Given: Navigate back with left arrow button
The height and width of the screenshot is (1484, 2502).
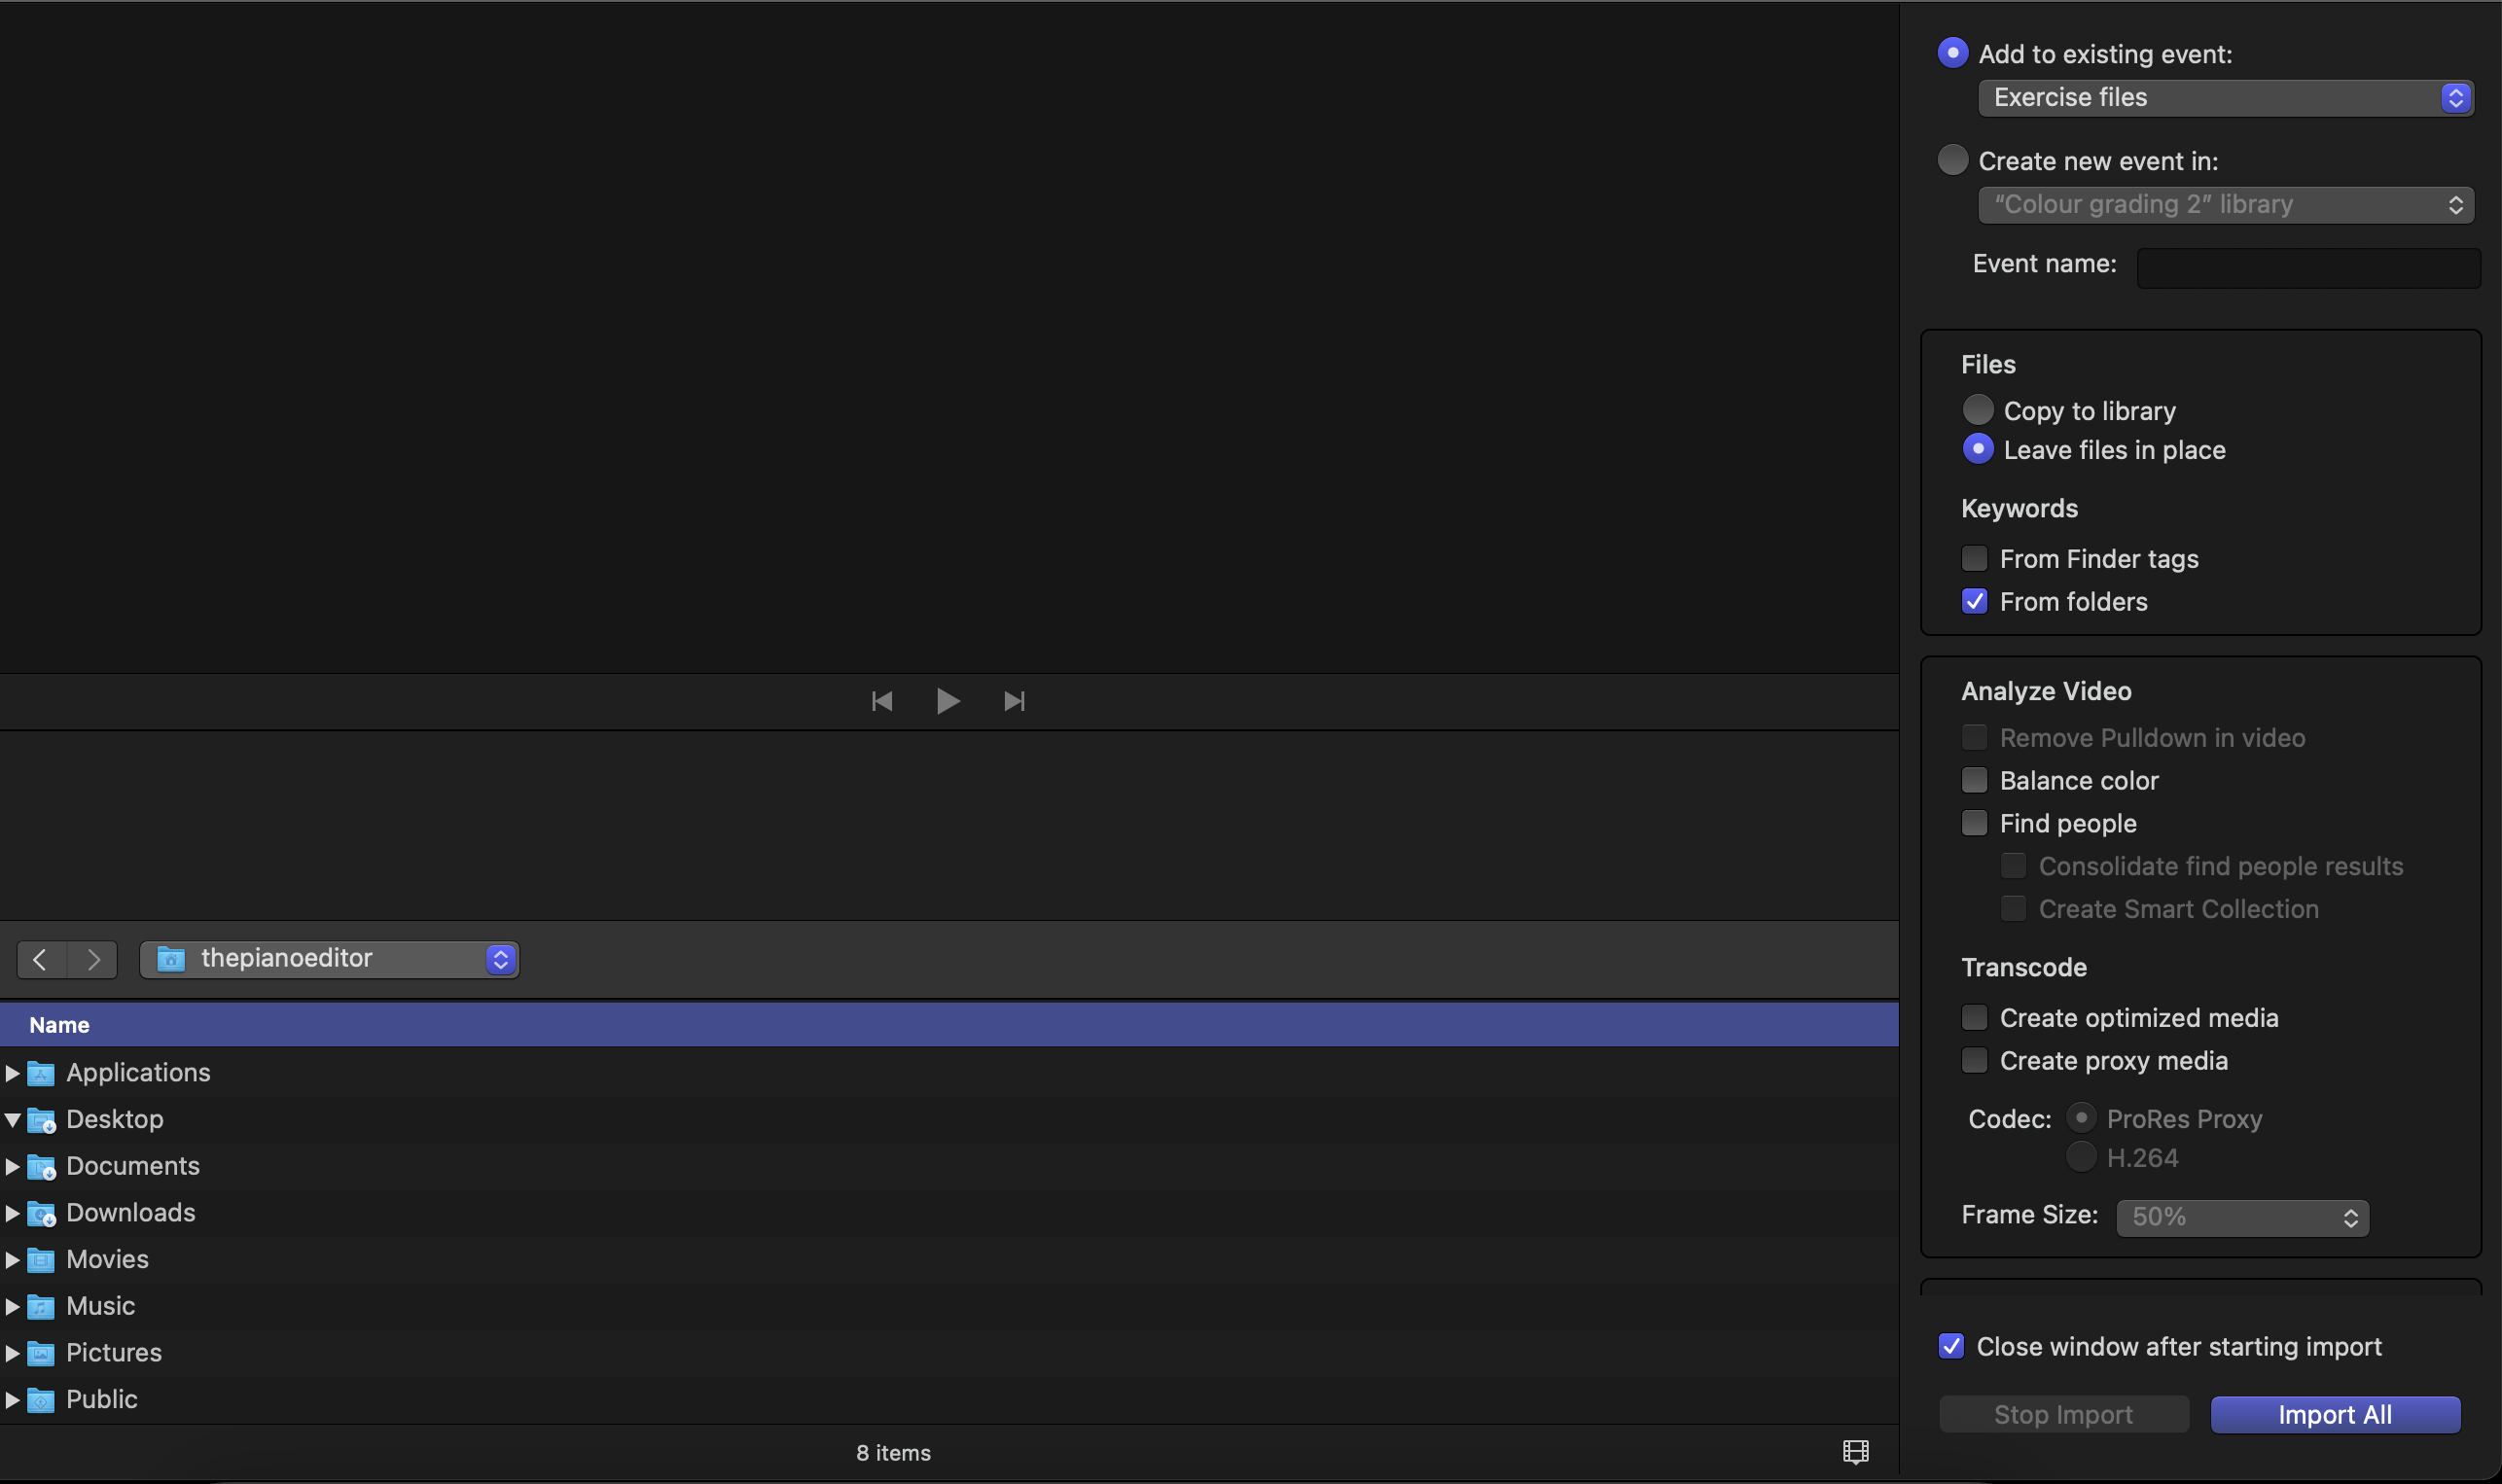Looking at the screenshot, I should point(41,959).
